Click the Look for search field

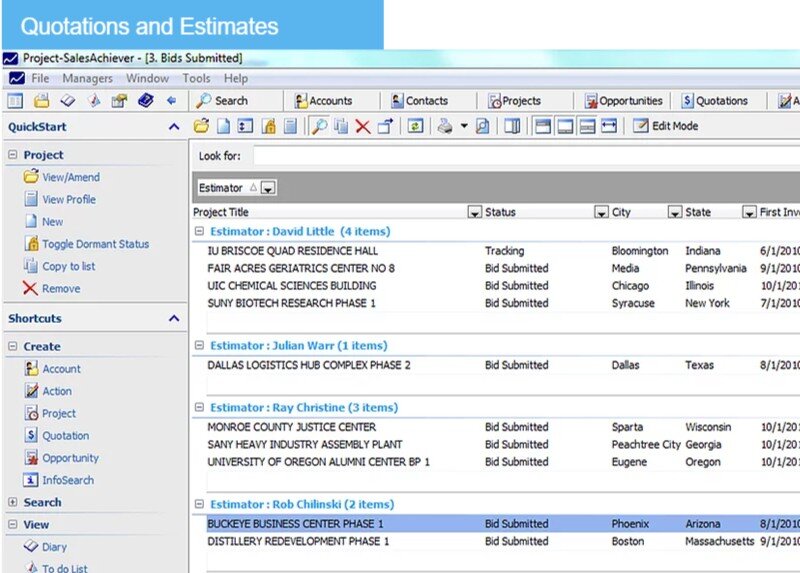click(x=520, y=156)
